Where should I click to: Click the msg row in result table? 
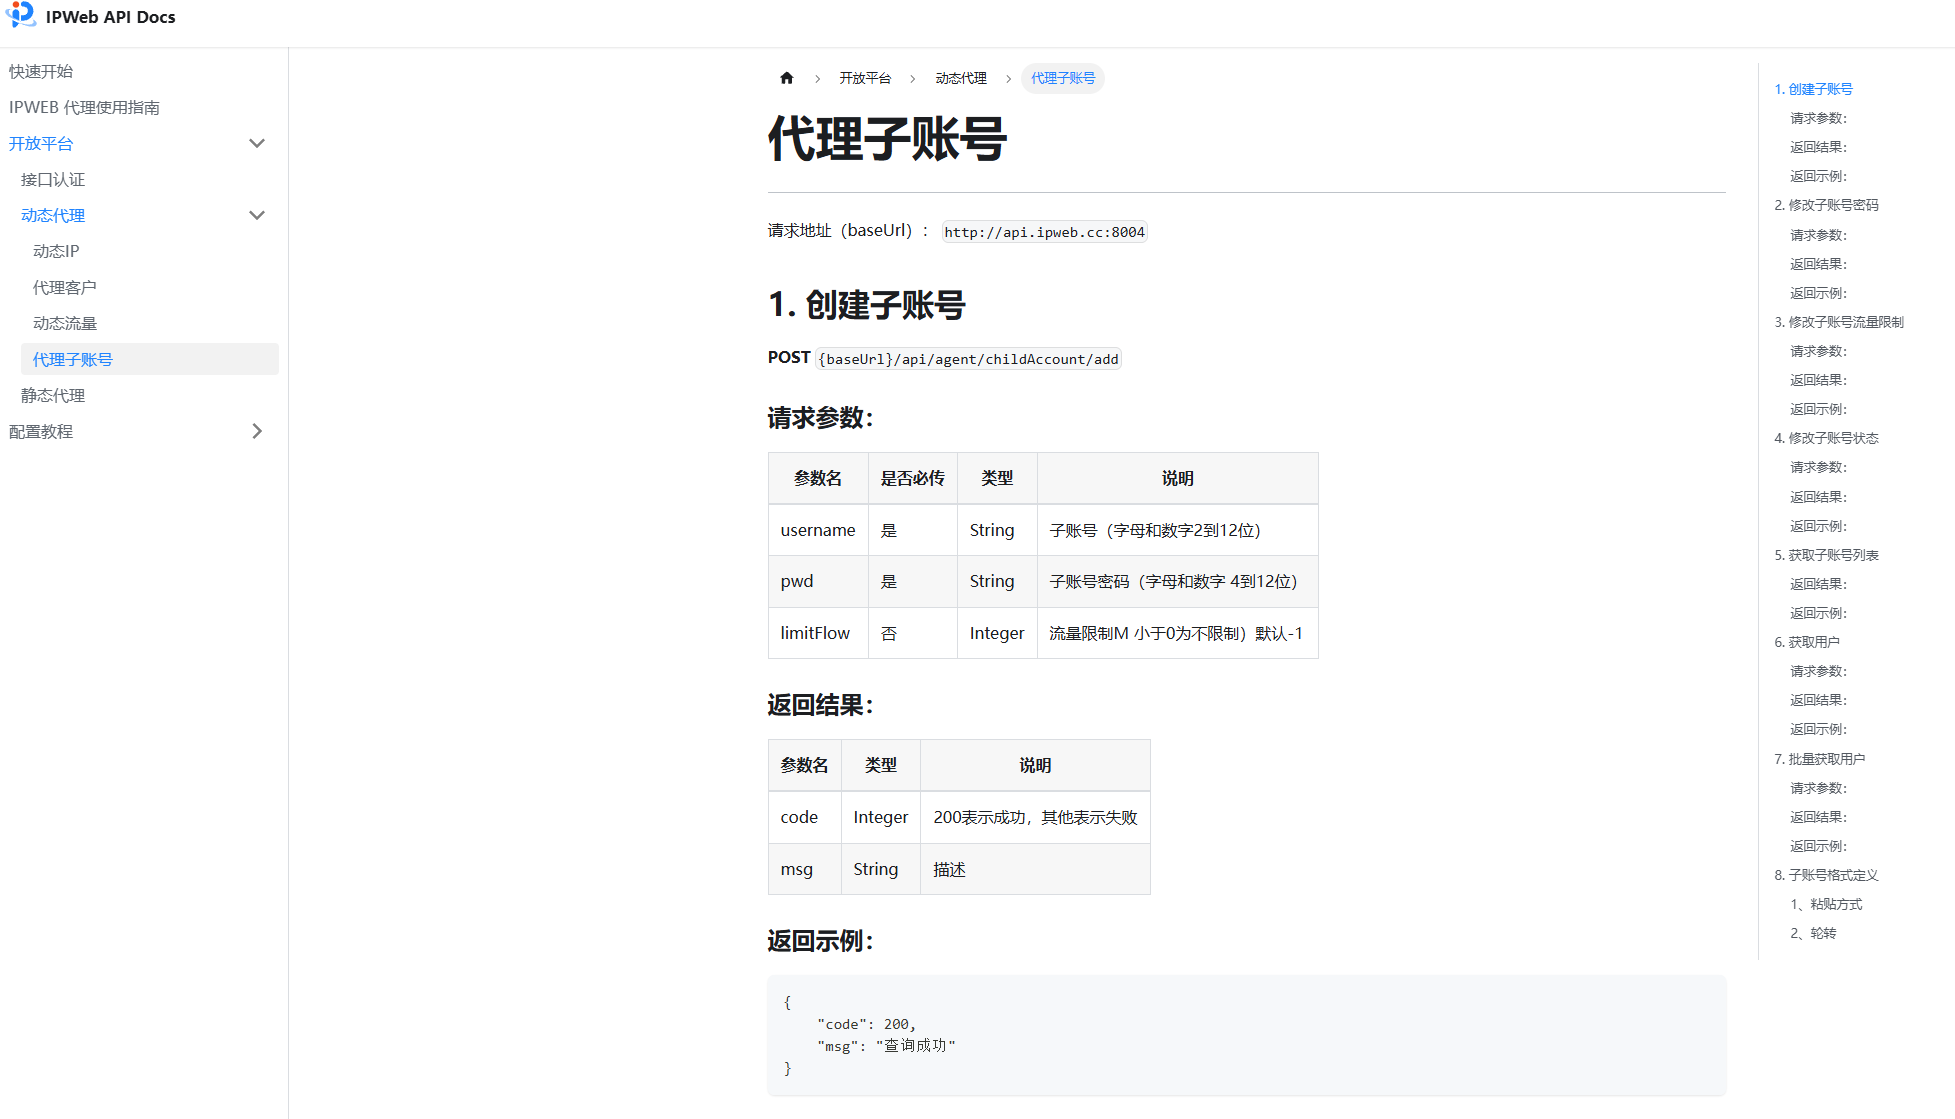959,869
